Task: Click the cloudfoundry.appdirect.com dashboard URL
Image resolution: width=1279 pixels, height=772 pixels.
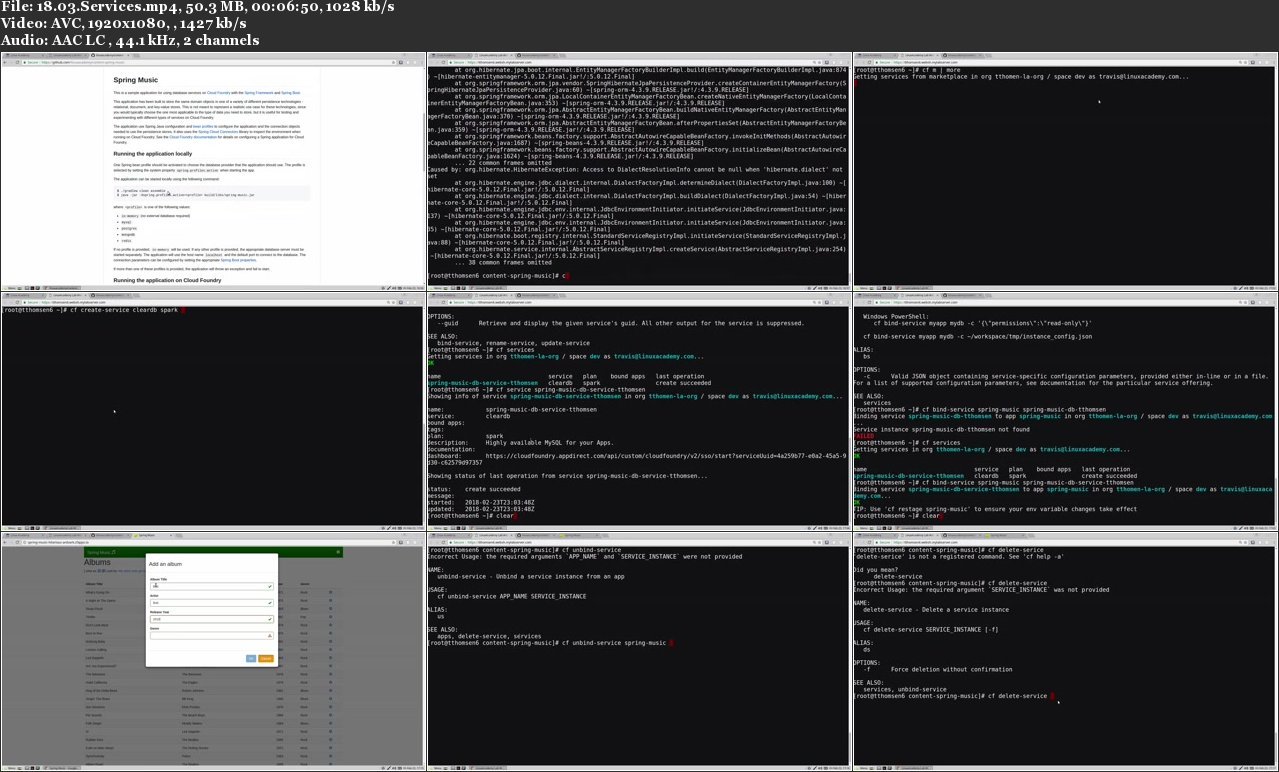Action: 667,456
